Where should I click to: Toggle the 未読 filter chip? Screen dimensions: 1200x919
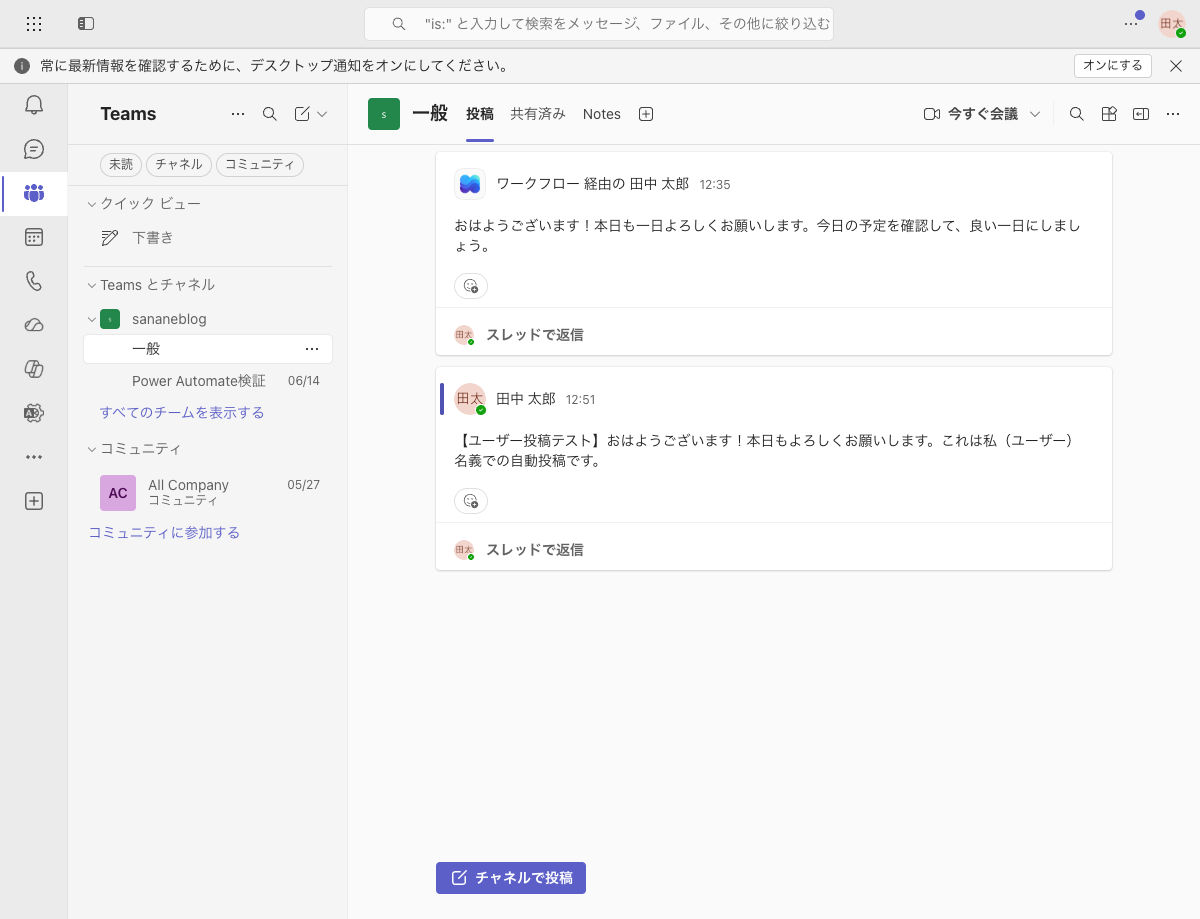pyautogui.click(x=121, y=165)
